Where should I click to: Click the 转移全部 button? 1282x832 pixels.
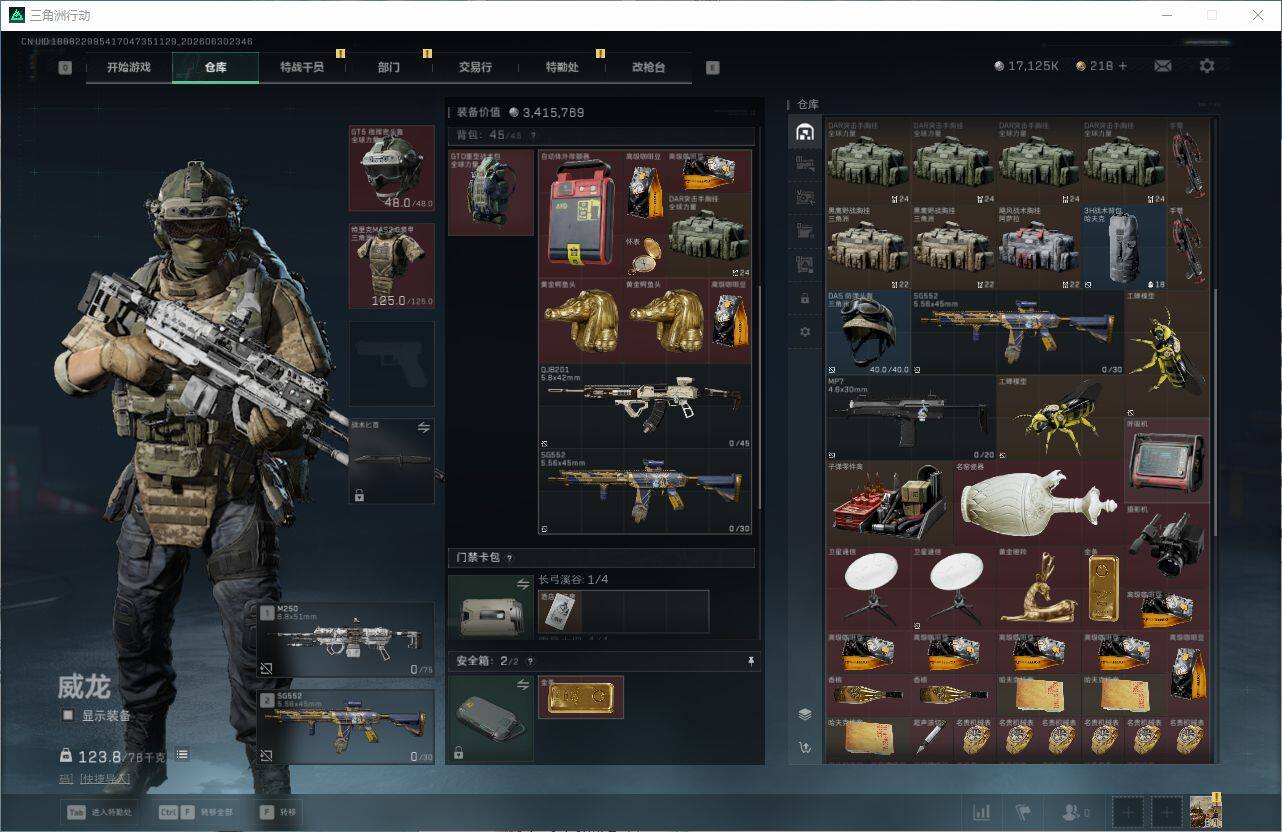tap(196, 812)
